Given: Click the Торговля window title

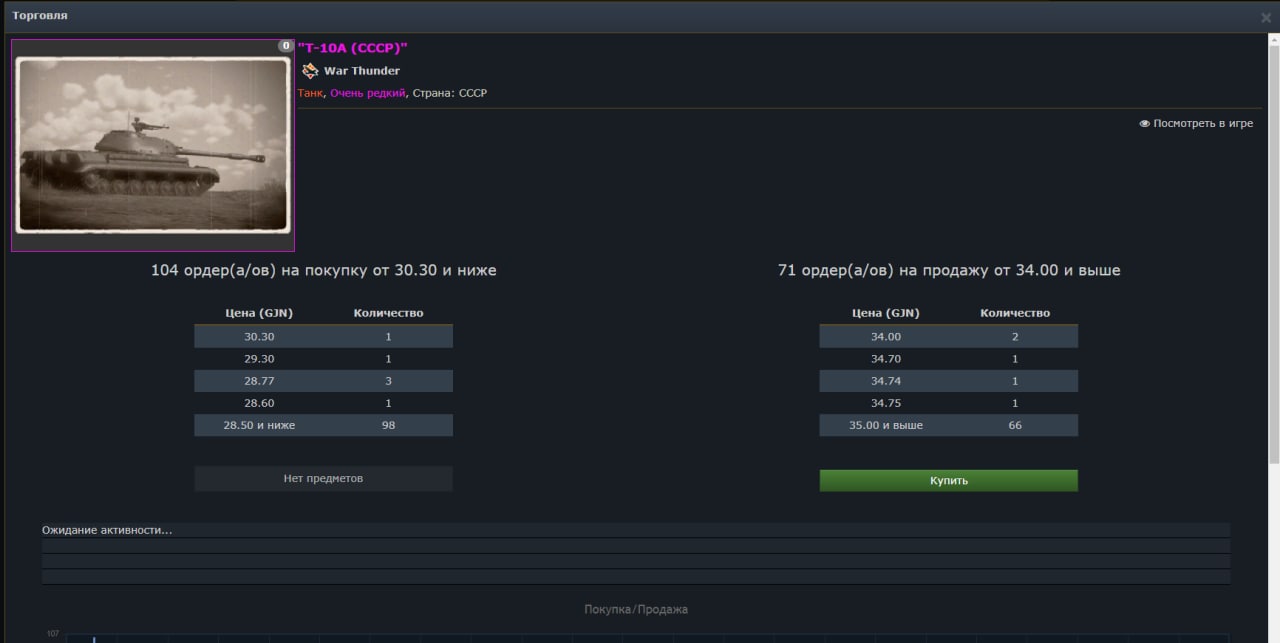Looking at the screenshot, I should tap(40, 16).
